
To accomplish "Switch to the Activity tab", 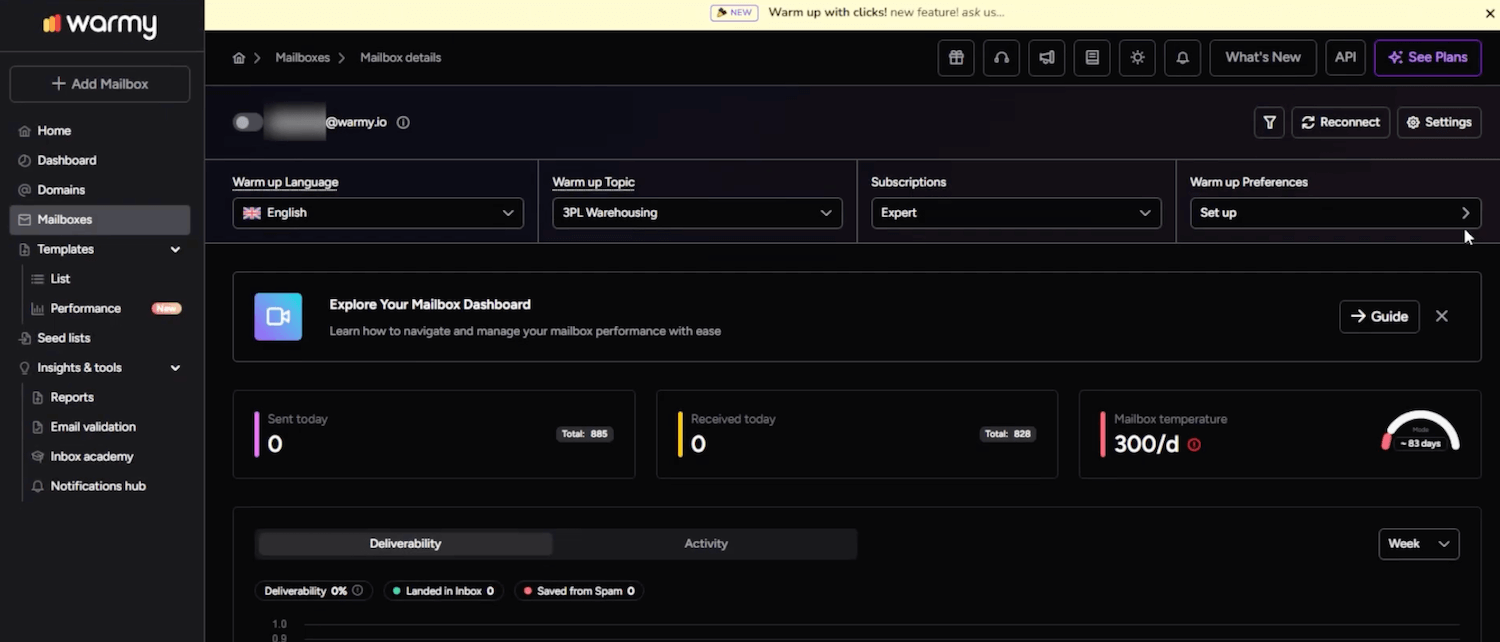I will pos(705,544).
